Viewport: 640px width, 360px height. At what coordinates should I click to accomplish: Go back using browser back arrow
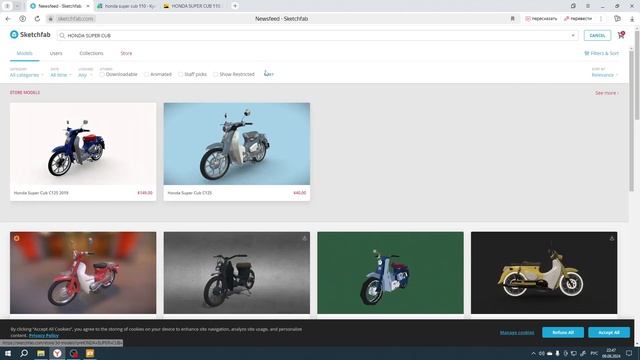tap(8, 19)
